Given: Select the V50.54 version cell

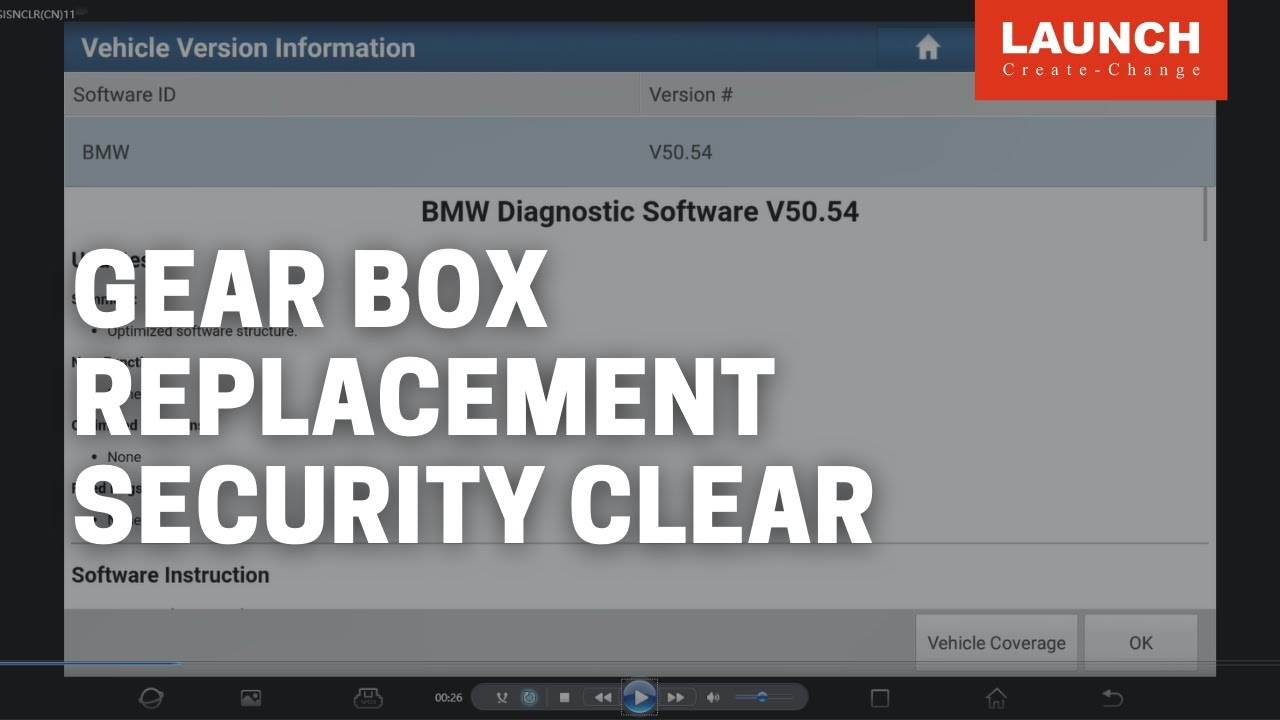Looking at the screenshot, I should [x=927, y=153].
